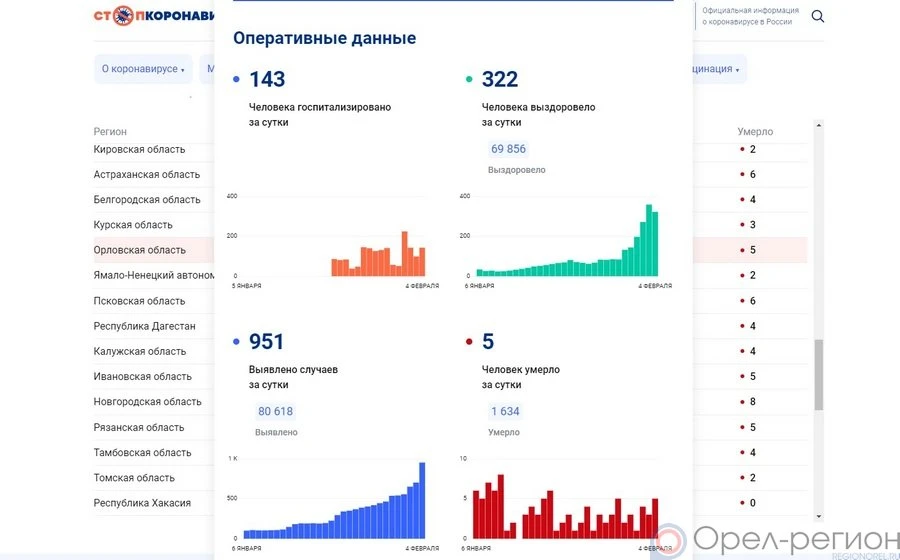Click the vertical scrollbar thumb of the table
The width and height of the screenshot is (900, 560).
click(x=819, y=375)
